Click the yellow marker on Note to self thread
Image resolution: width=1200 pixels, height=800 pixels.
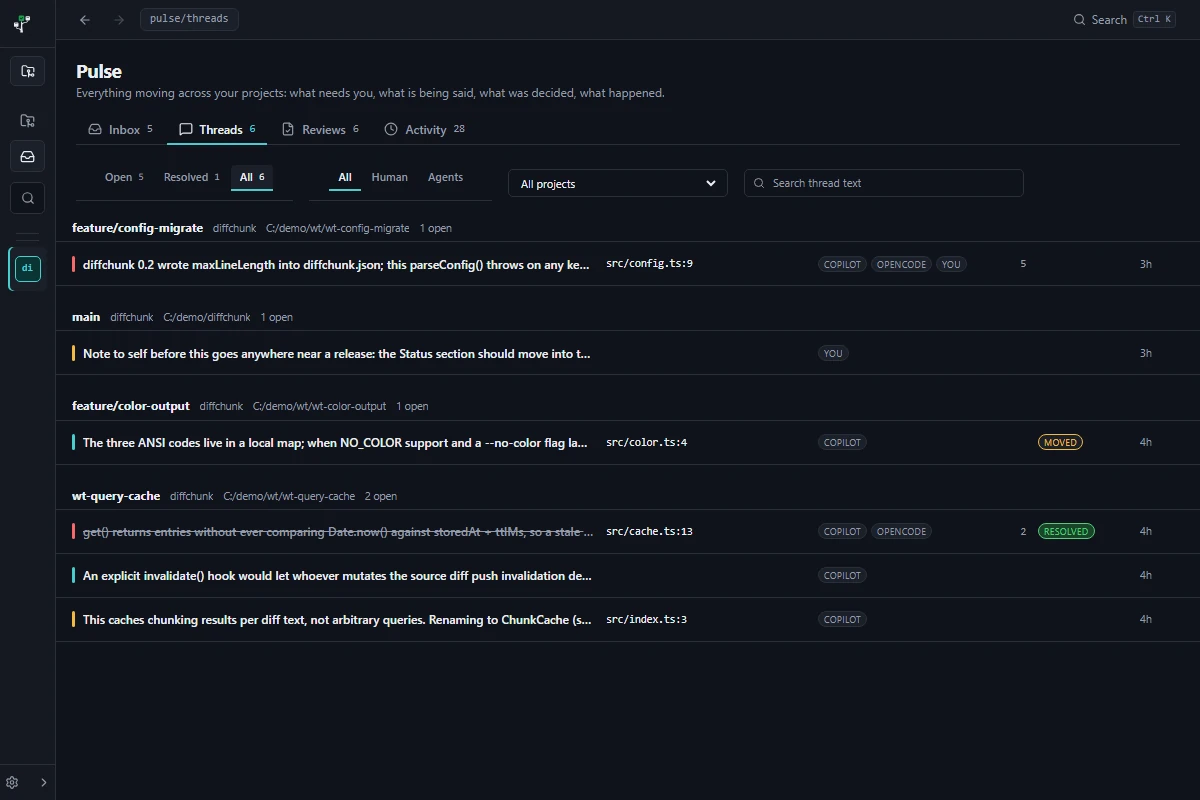pyautogui.click(x=74, y=353)
